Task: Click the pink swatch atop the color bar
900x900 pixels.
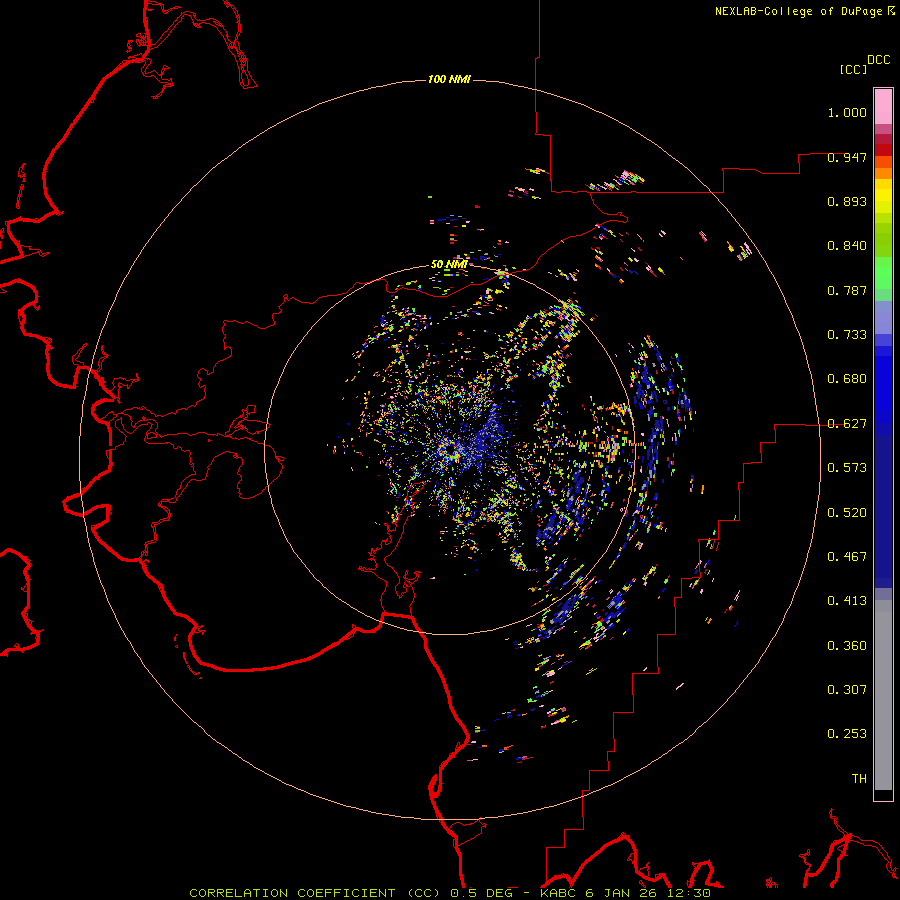Action: tap(883, 106)
